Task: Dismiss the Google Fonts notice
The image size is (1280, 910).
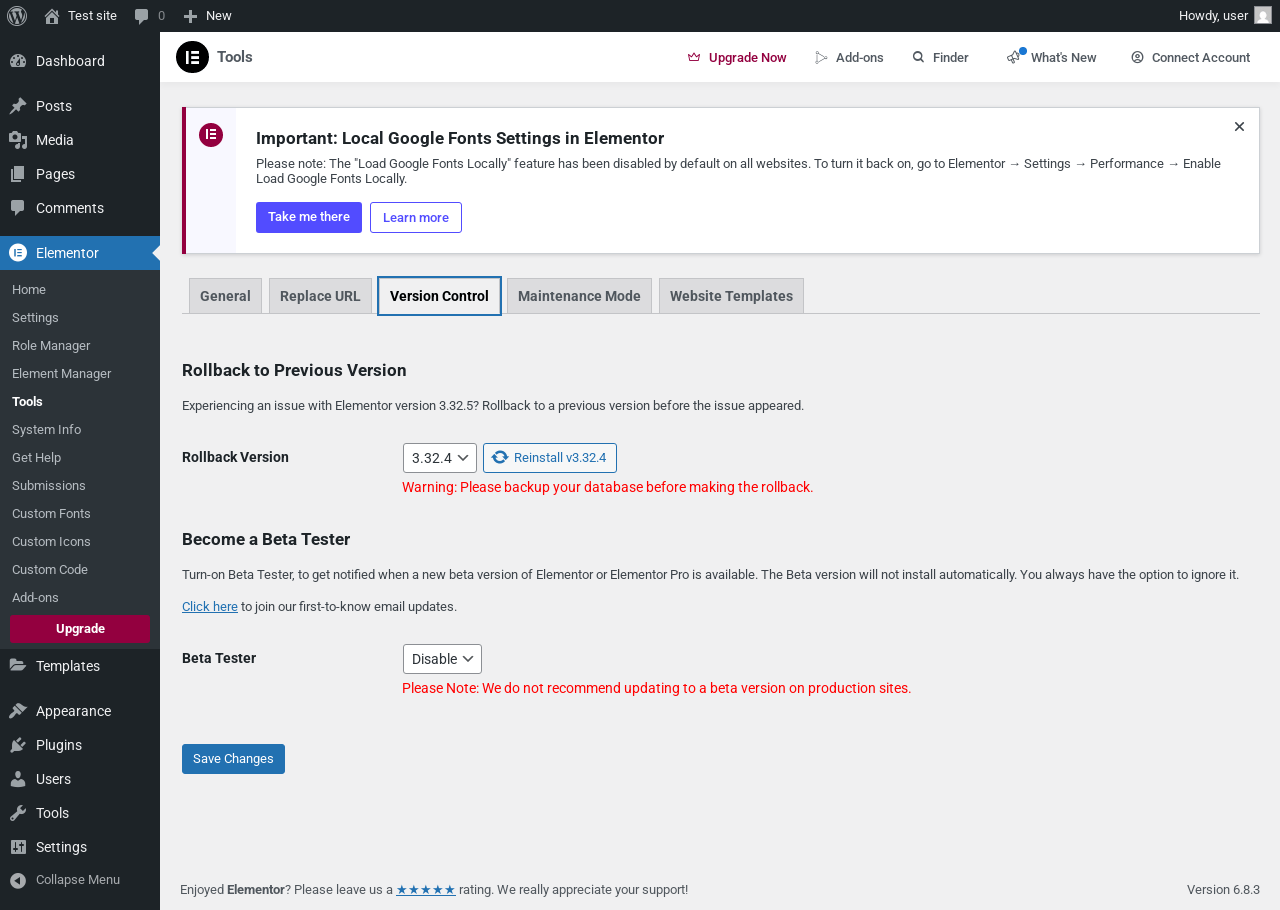Action: [1239, 127]
